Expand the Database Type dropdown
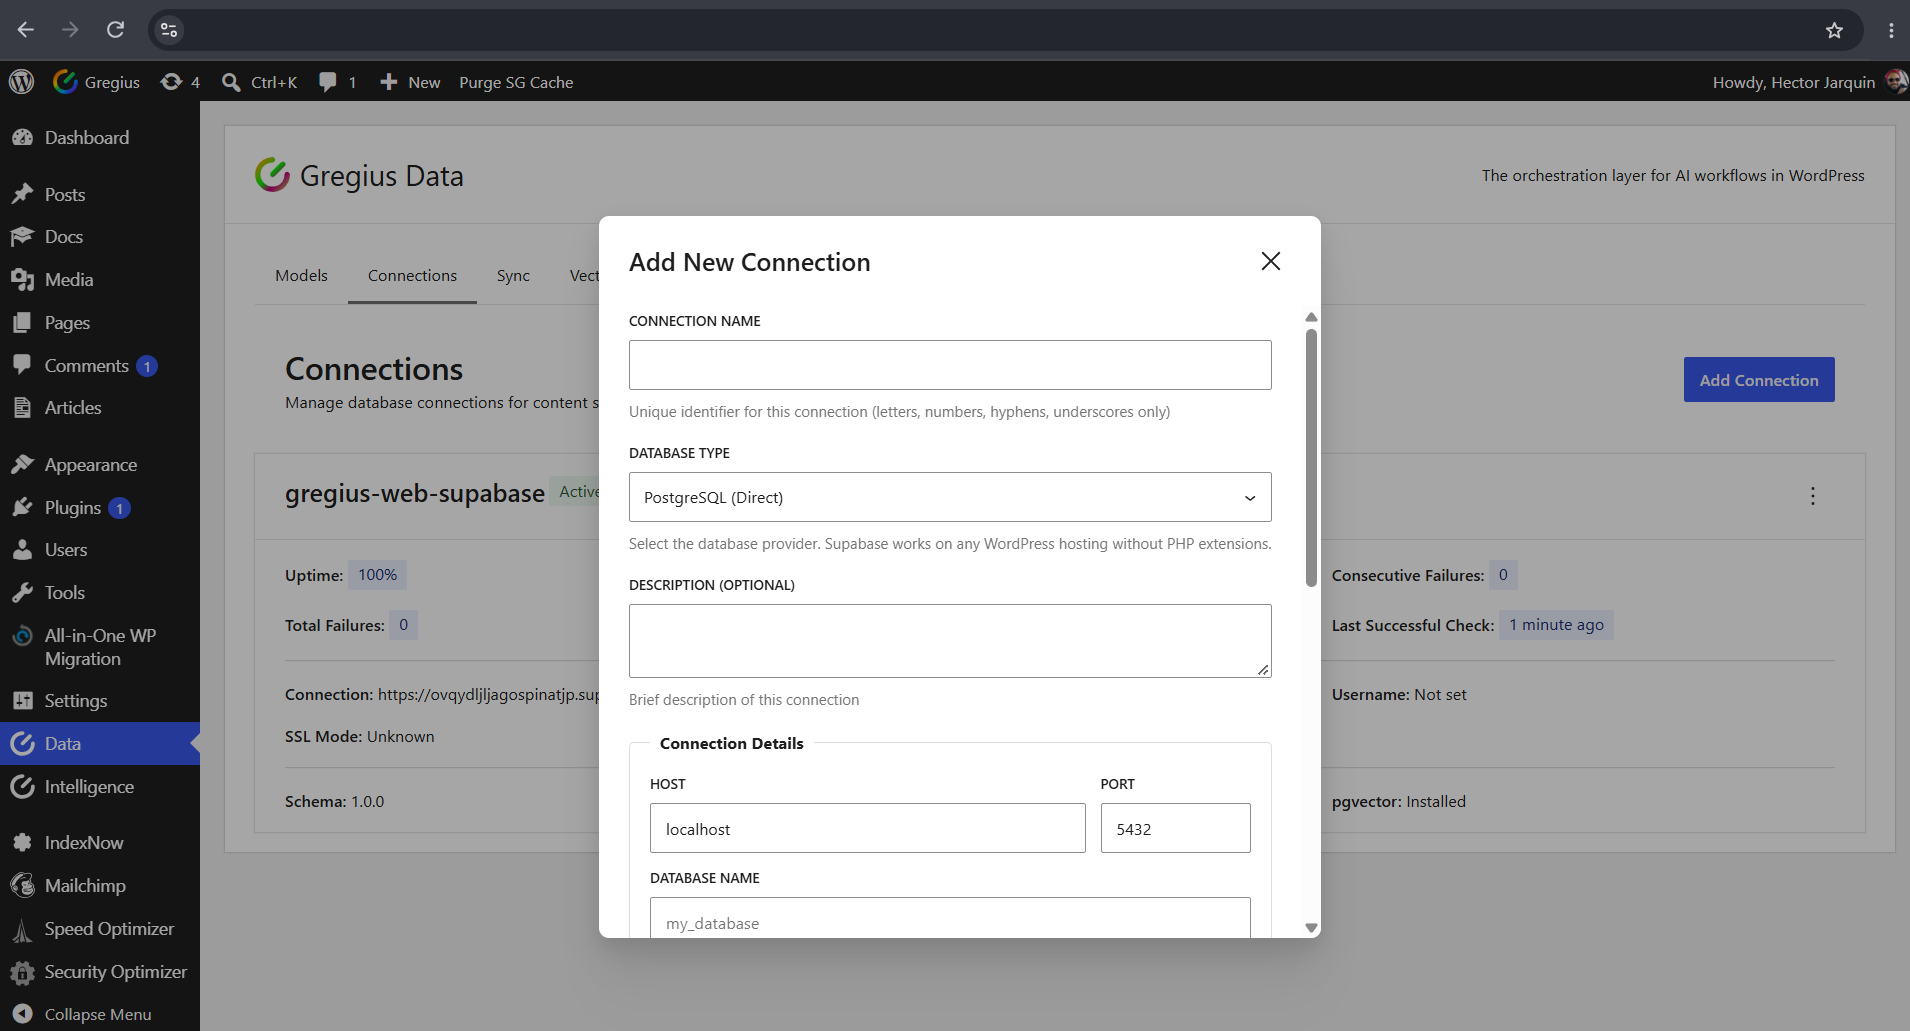The width and height of the screenshot is (1910, 1031). [950, 497]
